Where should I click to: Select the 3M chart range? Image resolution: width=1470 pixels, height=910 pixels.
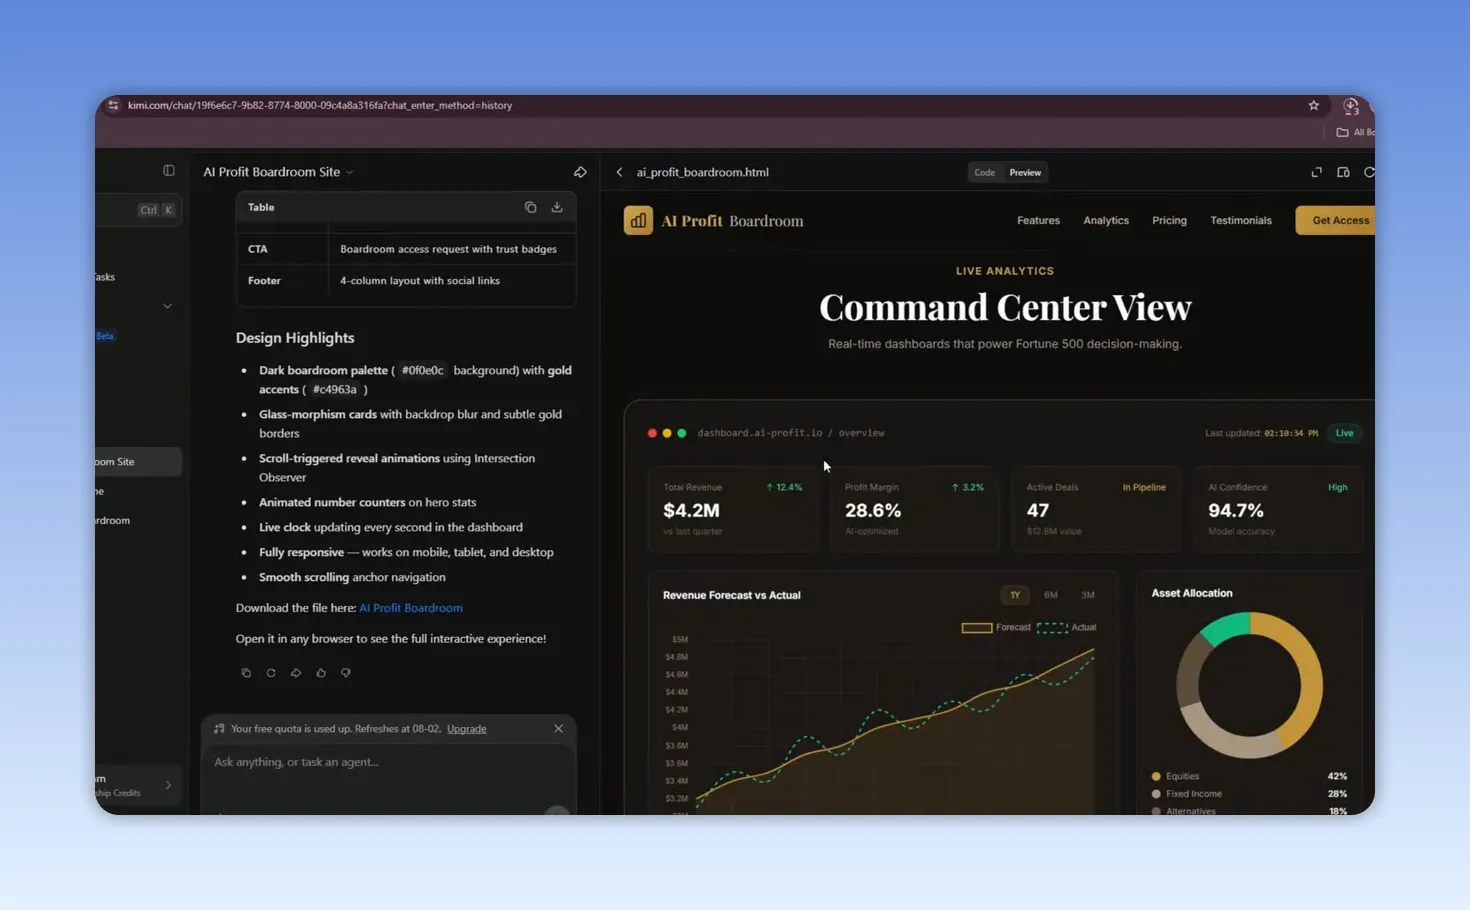(1088, 595)
